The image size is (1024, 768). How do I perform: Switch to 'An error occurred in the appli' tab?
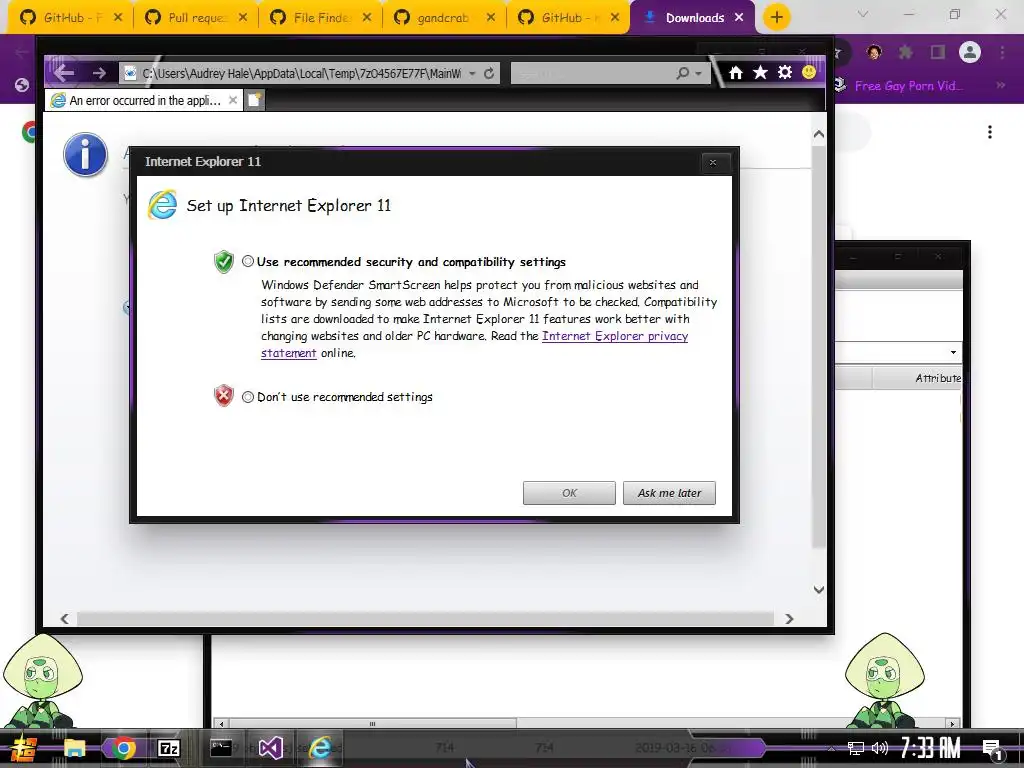(144, 100)
